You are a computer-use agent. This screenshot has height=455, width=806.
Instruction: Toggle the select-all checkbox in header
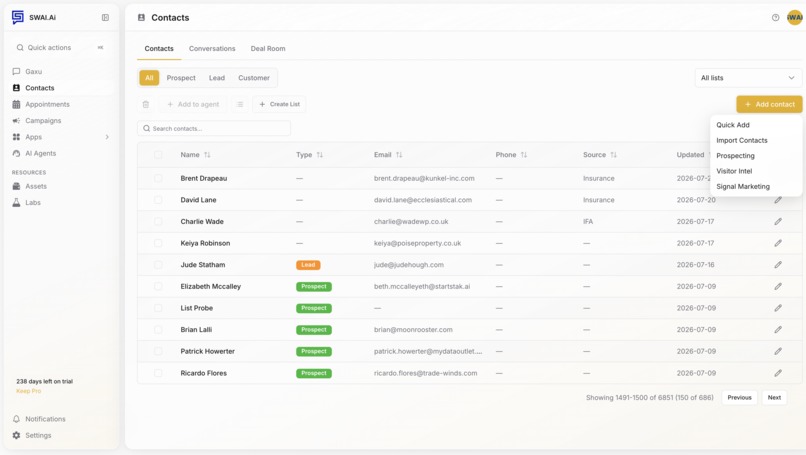(x=158, y=155)
